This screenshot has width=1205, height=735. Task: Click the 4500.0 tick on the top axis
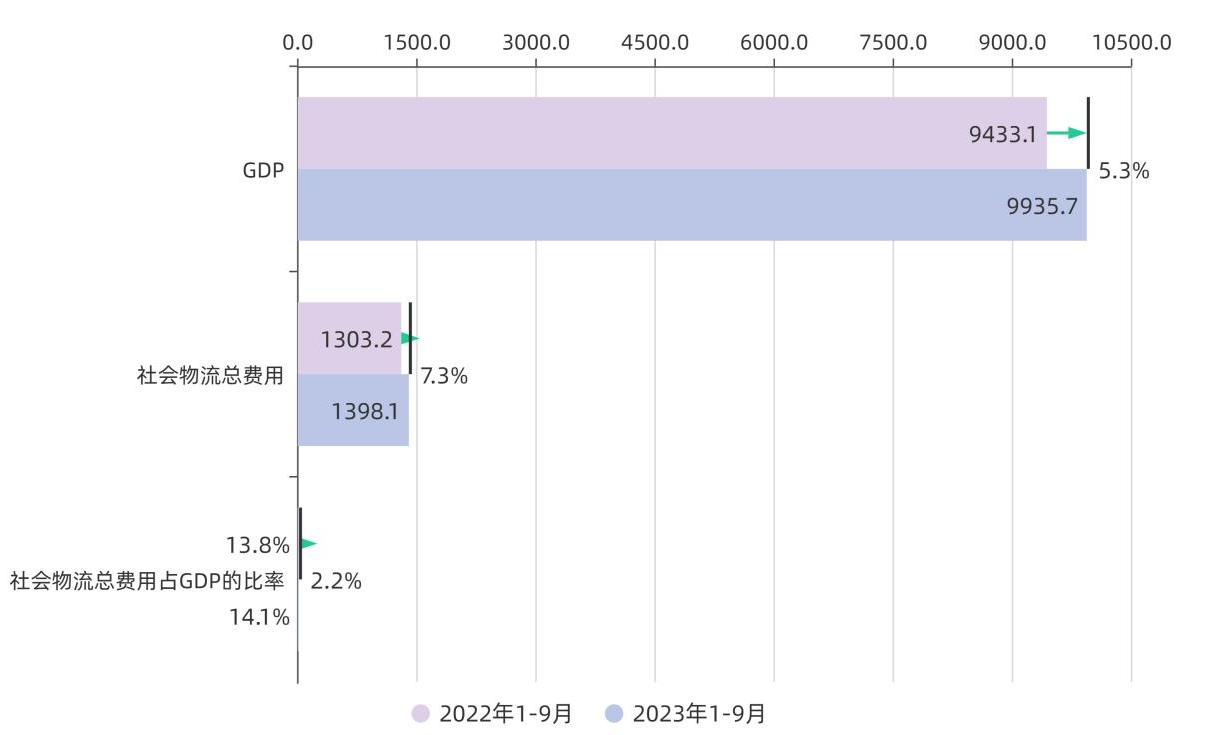655,43
